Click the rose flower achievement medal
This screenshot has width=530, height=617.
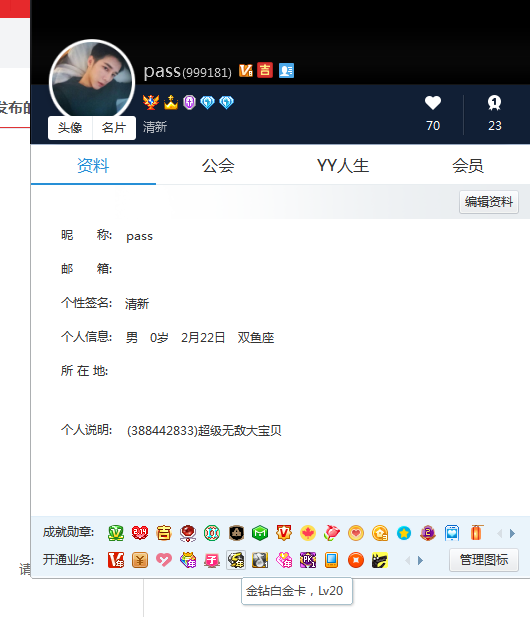[x=332, y=533]
